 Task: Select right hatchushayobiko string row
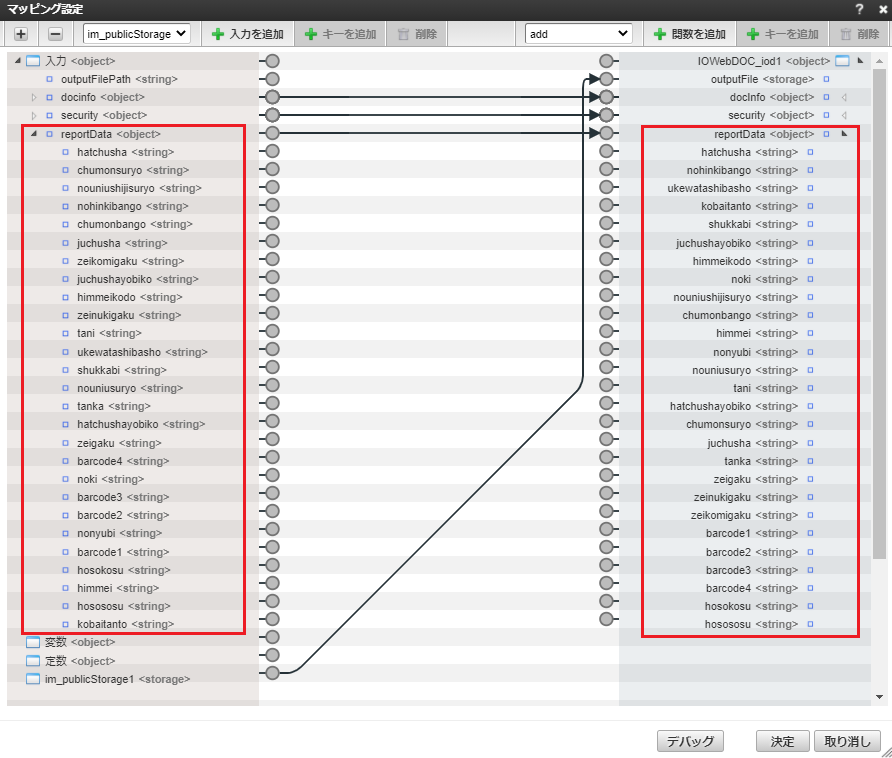pyautogui.click(x=745, y=406)
